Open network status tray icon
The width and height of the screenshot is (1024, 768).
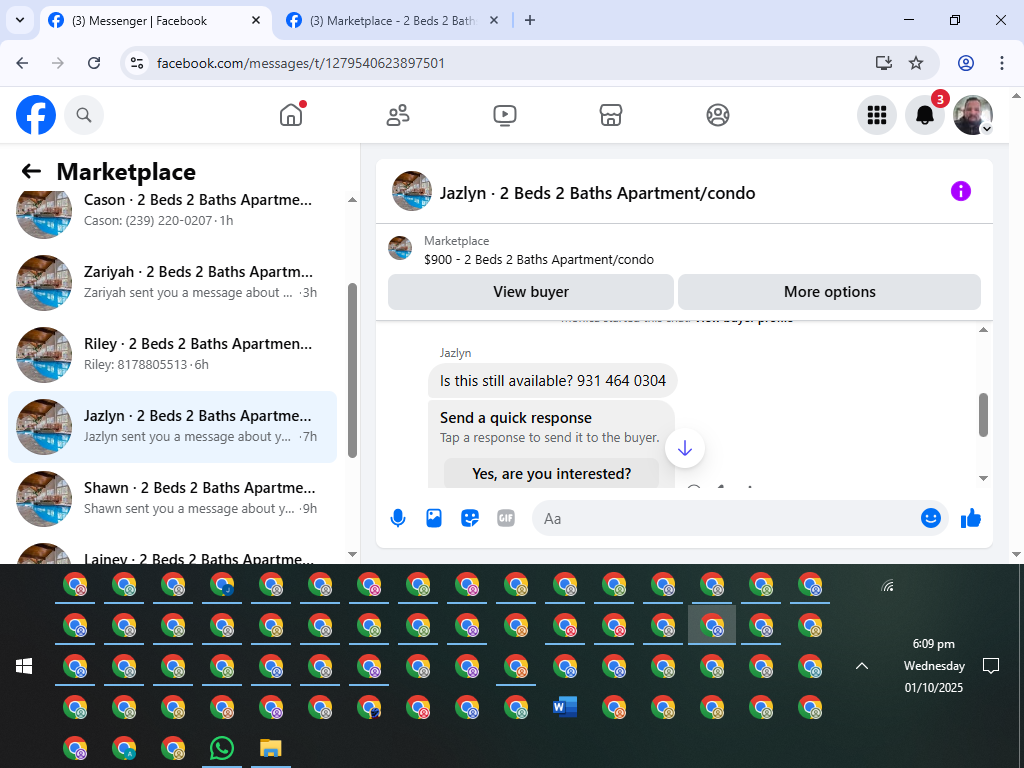coord(887,586)
